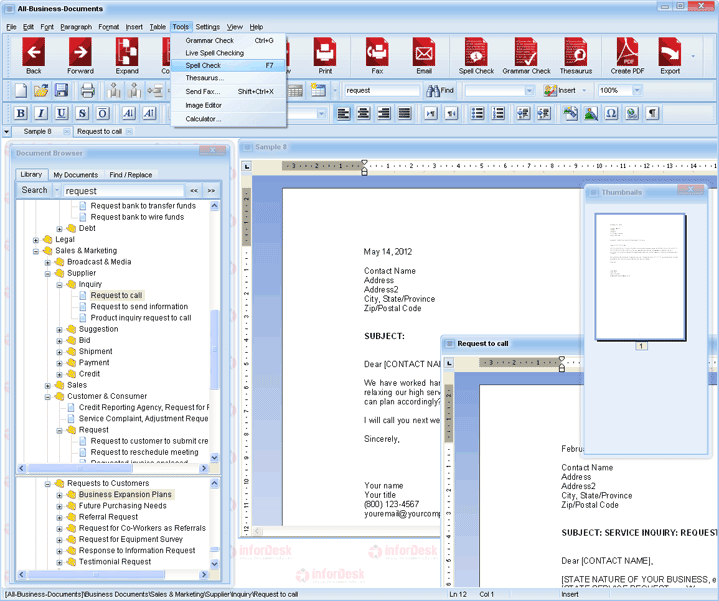
Task: Expand the Broadcast & Media folder
Action: pyautogui.click(x=48, y=263)
